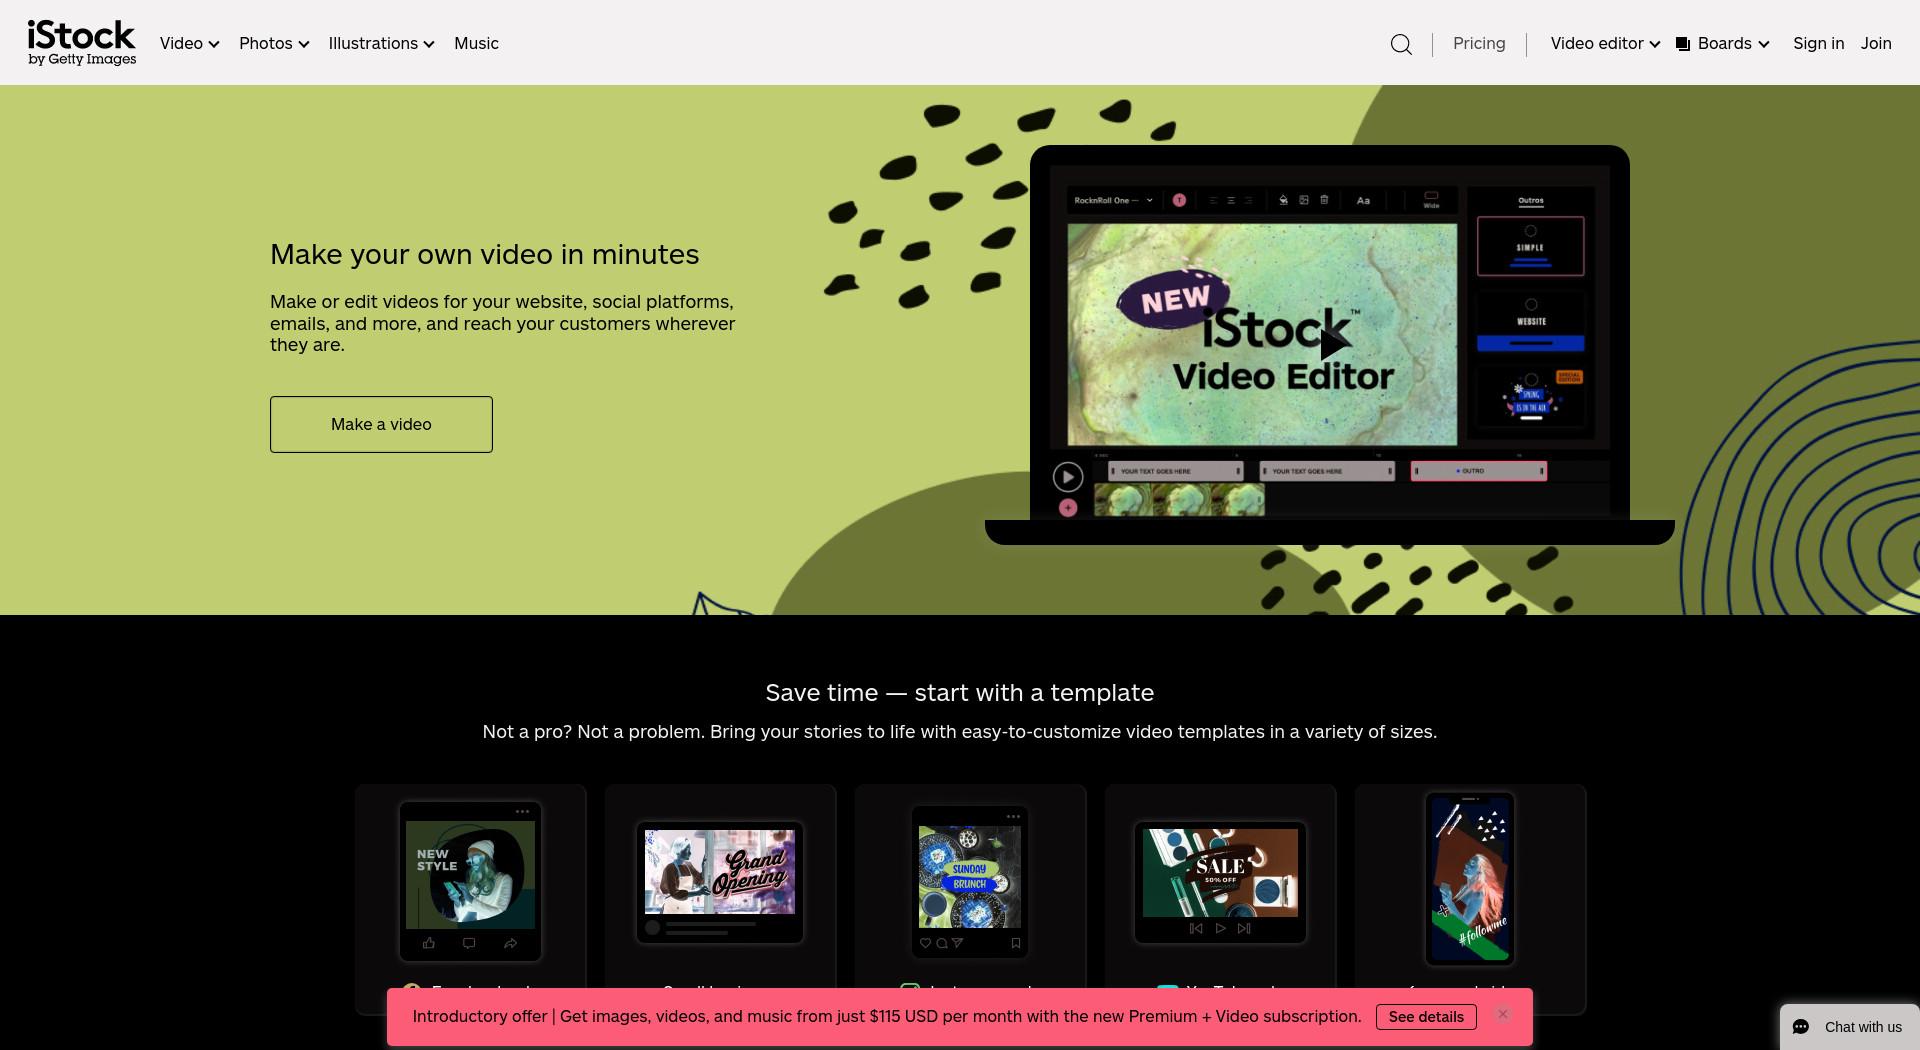Expand the Illustrations dropdown menu
Image resolution: width=1920 pixels, height=1050 pixels.
[381, 44]
